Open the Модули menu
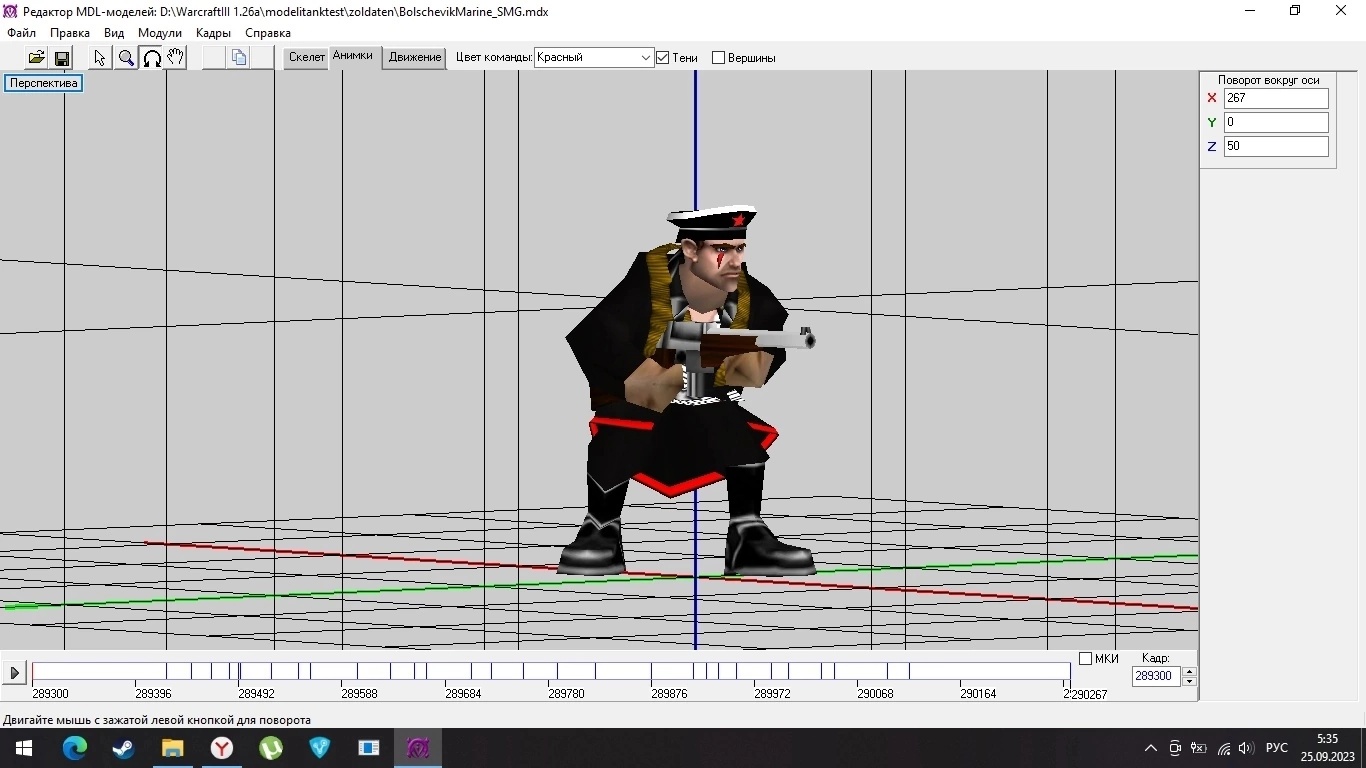1366x768 pixels. 160,33
